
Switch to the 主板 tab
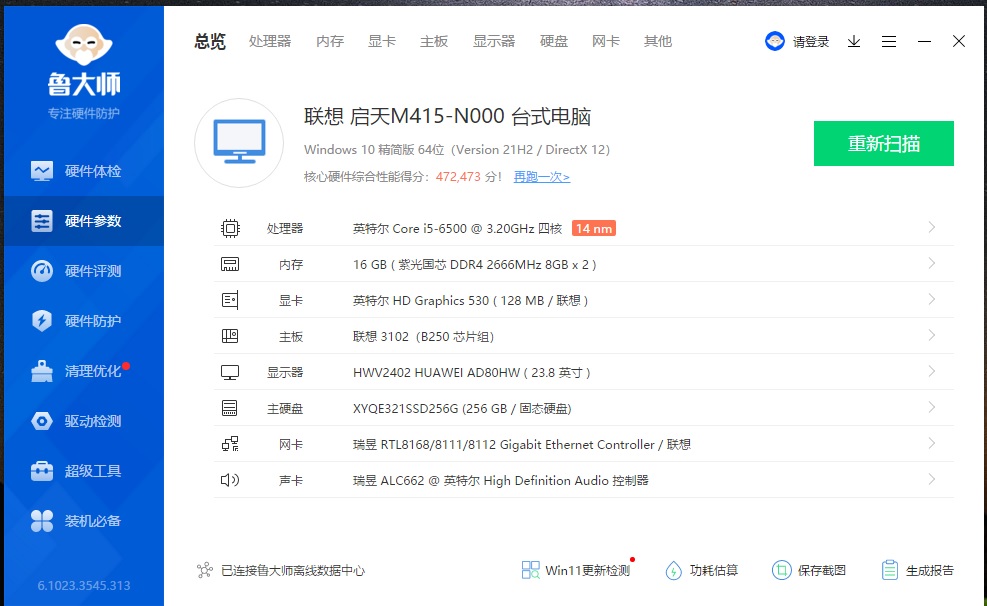tap(434, 42)
